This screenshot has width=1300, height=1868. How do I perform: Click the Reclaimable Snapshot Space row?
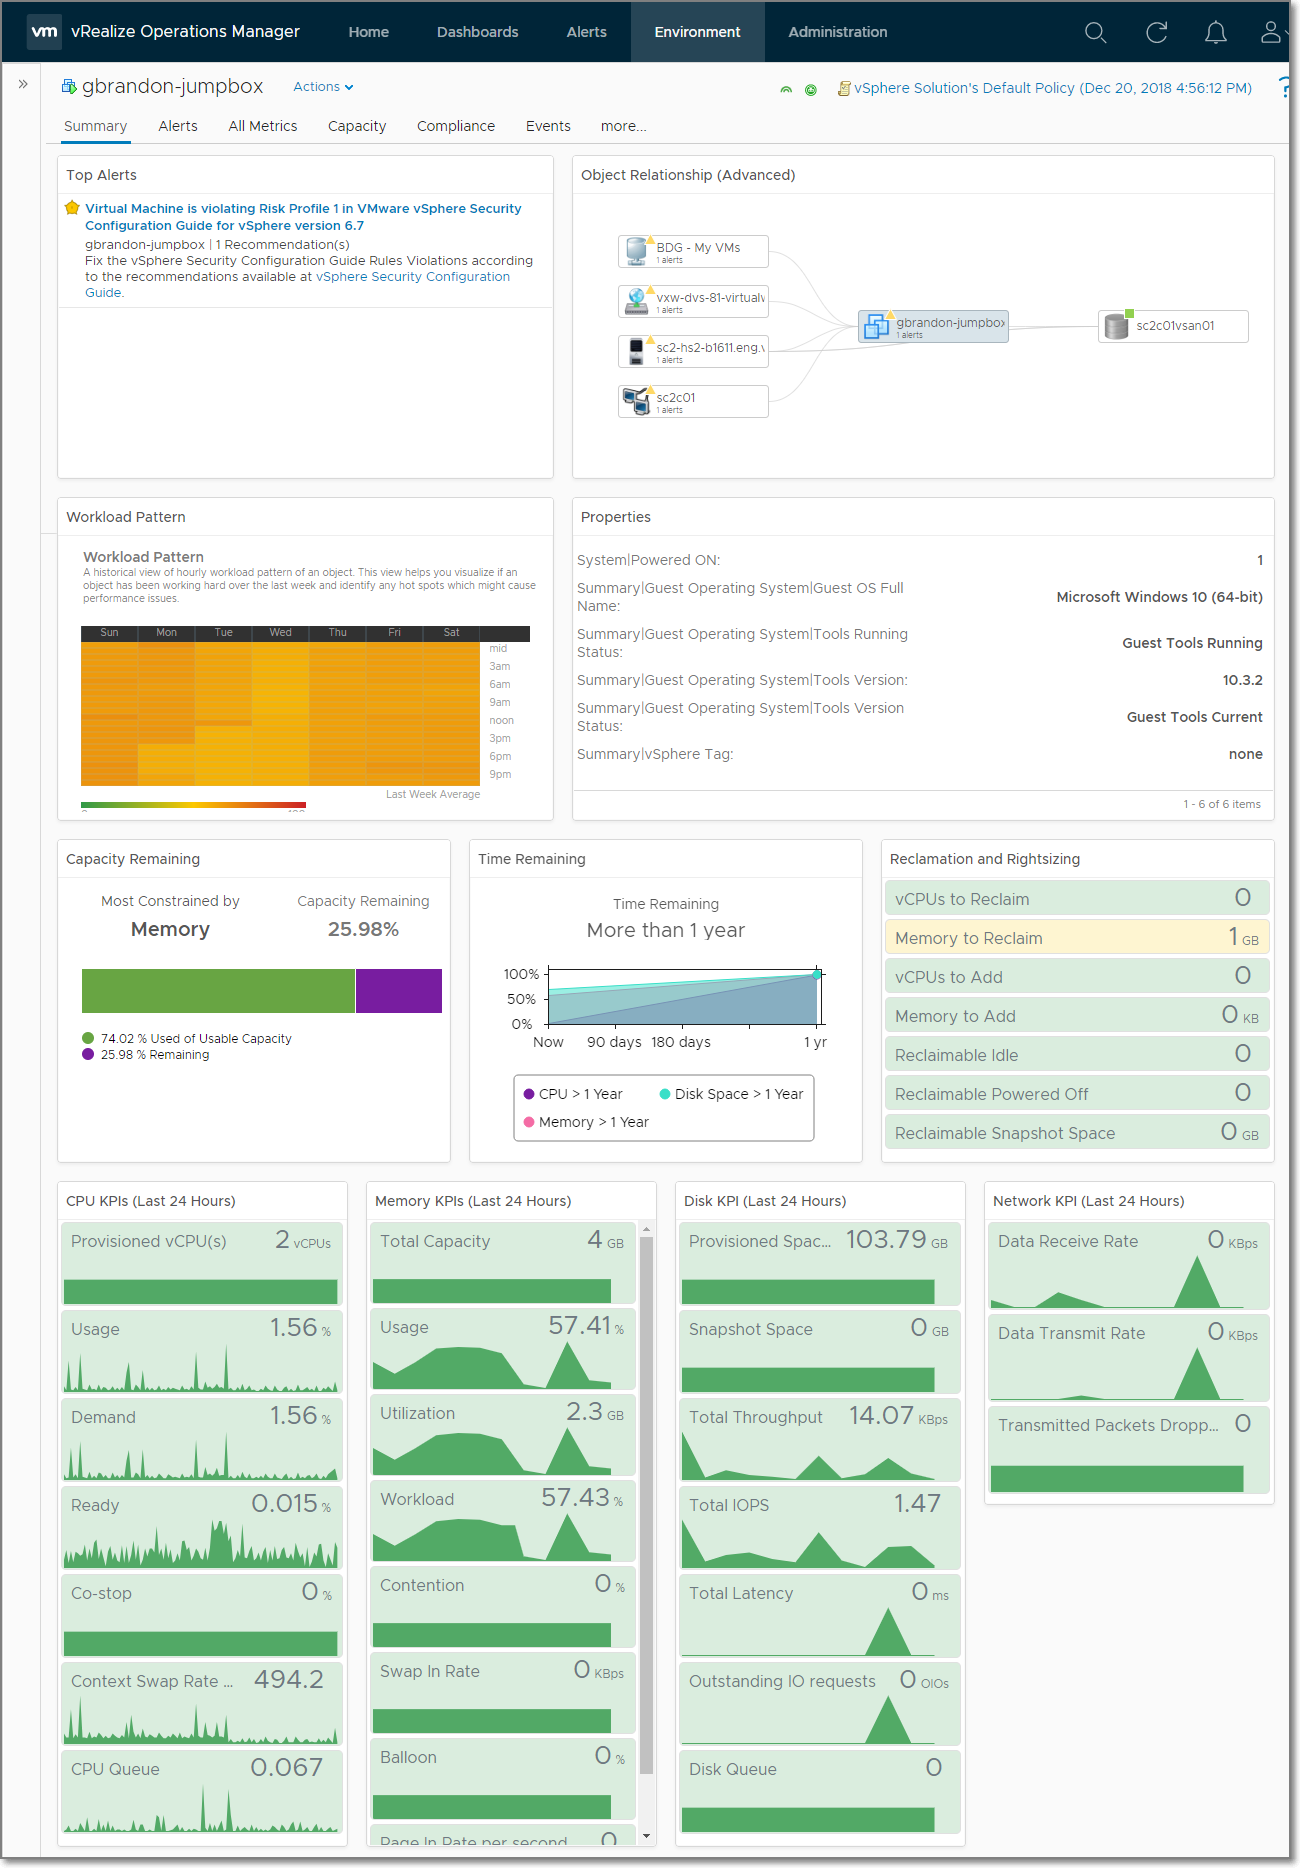click(x=1077, y=1132)
